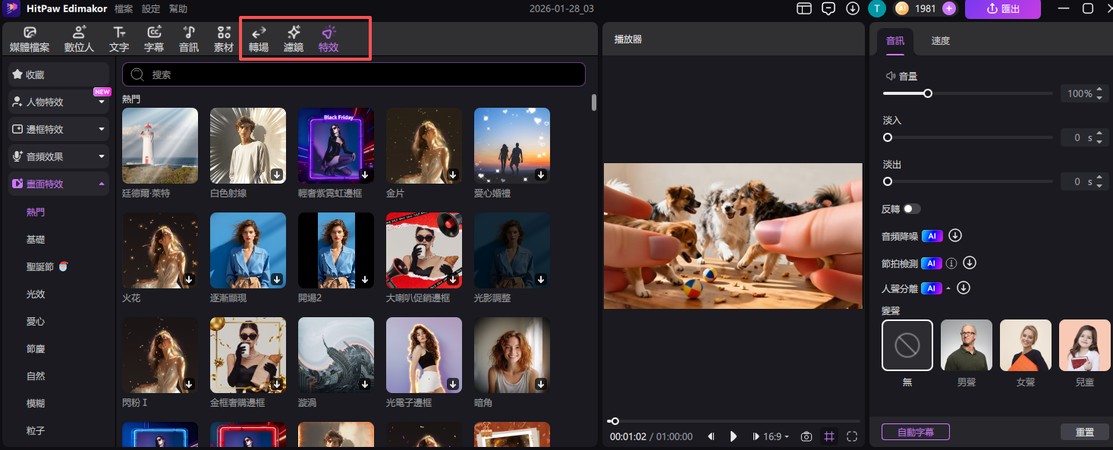Select the 光電子邊框 effect thumbnail
The image size is (1113, 450).
pyautogui.click(x=424, y=355)
